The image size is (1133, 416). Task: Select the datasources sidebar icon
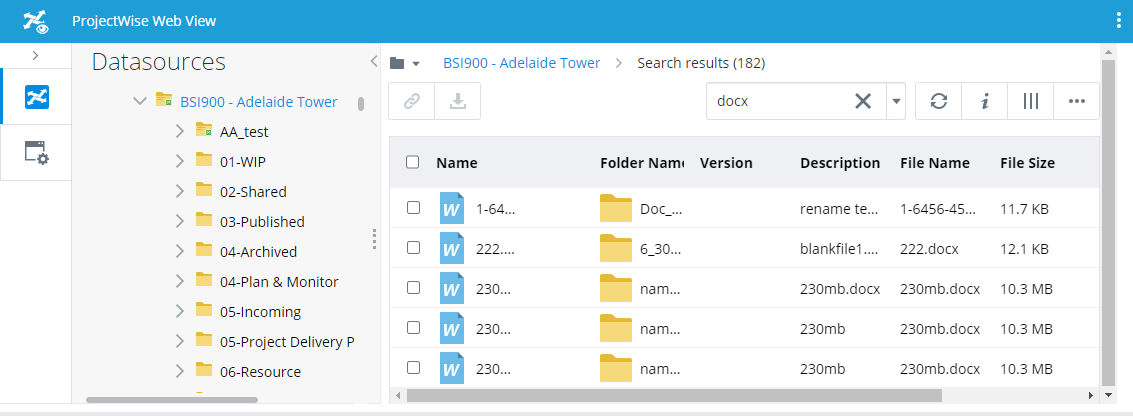click(36, 97)
